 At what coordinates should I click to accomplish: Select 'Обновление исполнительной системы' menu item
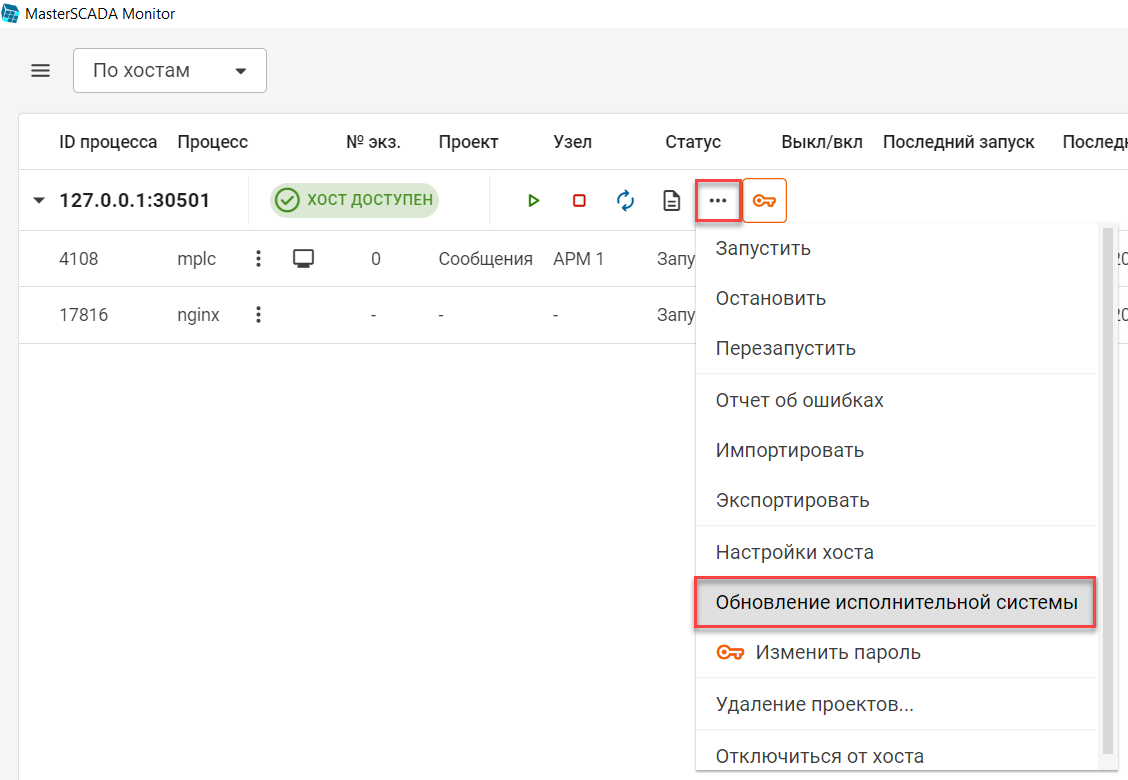pos(896,603)
